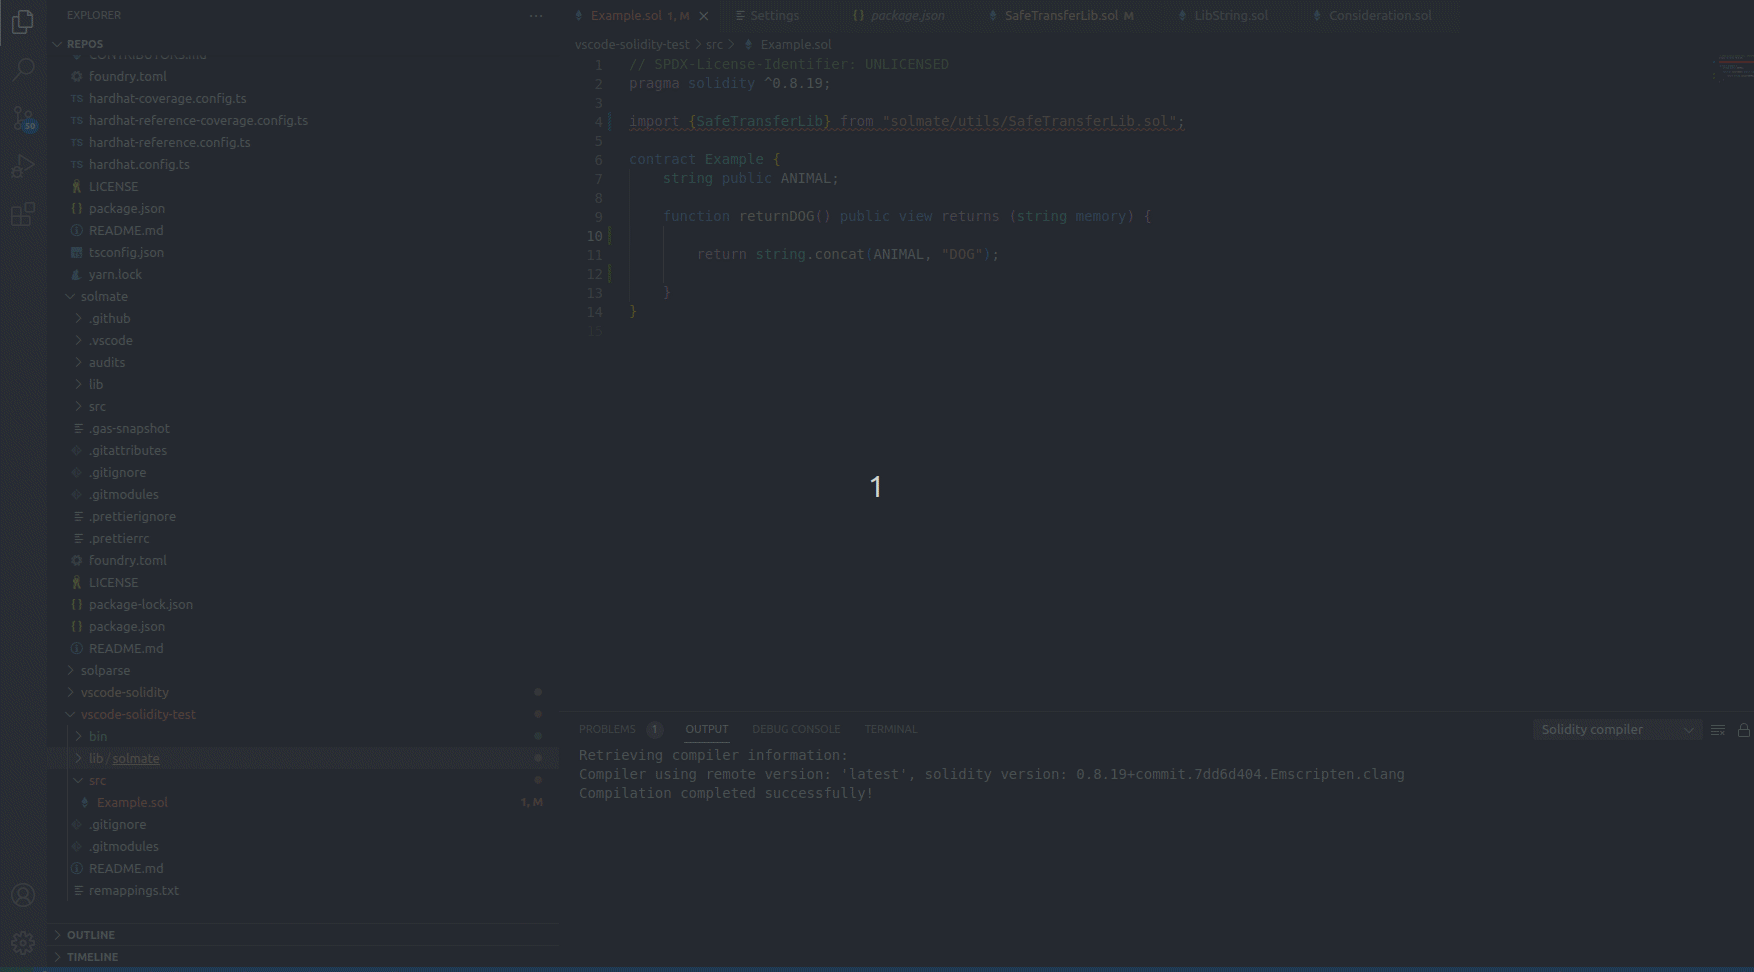Open the Search panel
Screen dimensions: 1754x972
tap(22, 70)
